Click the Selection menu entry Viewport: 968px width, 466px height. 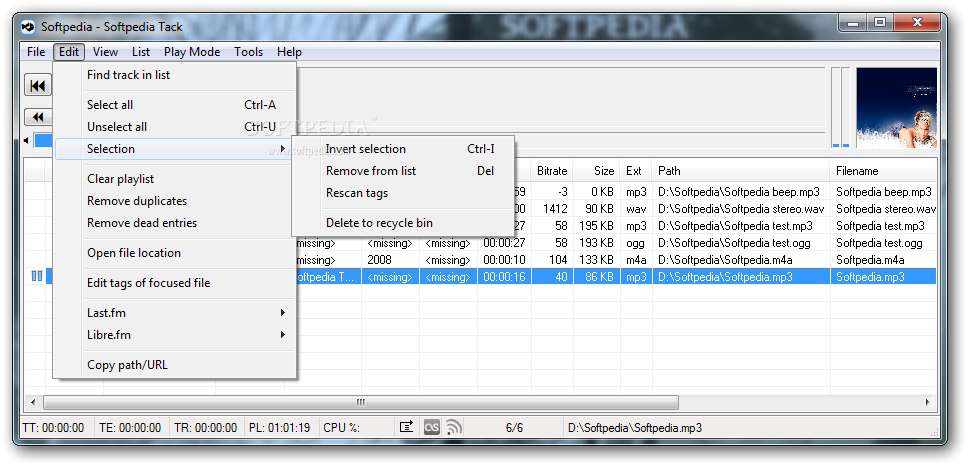coord(172,149)
